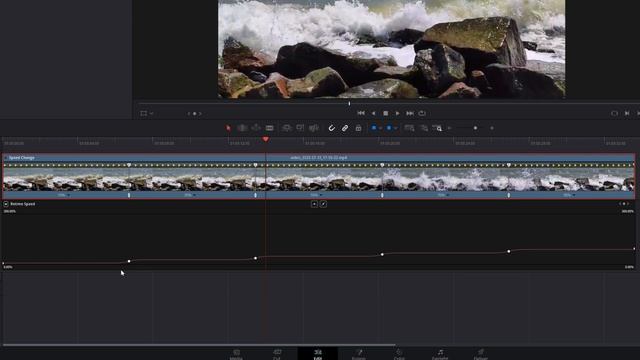Enable the Dynamic Trim Mode tool
Screen dimensions: 640x360
[256, 128]
